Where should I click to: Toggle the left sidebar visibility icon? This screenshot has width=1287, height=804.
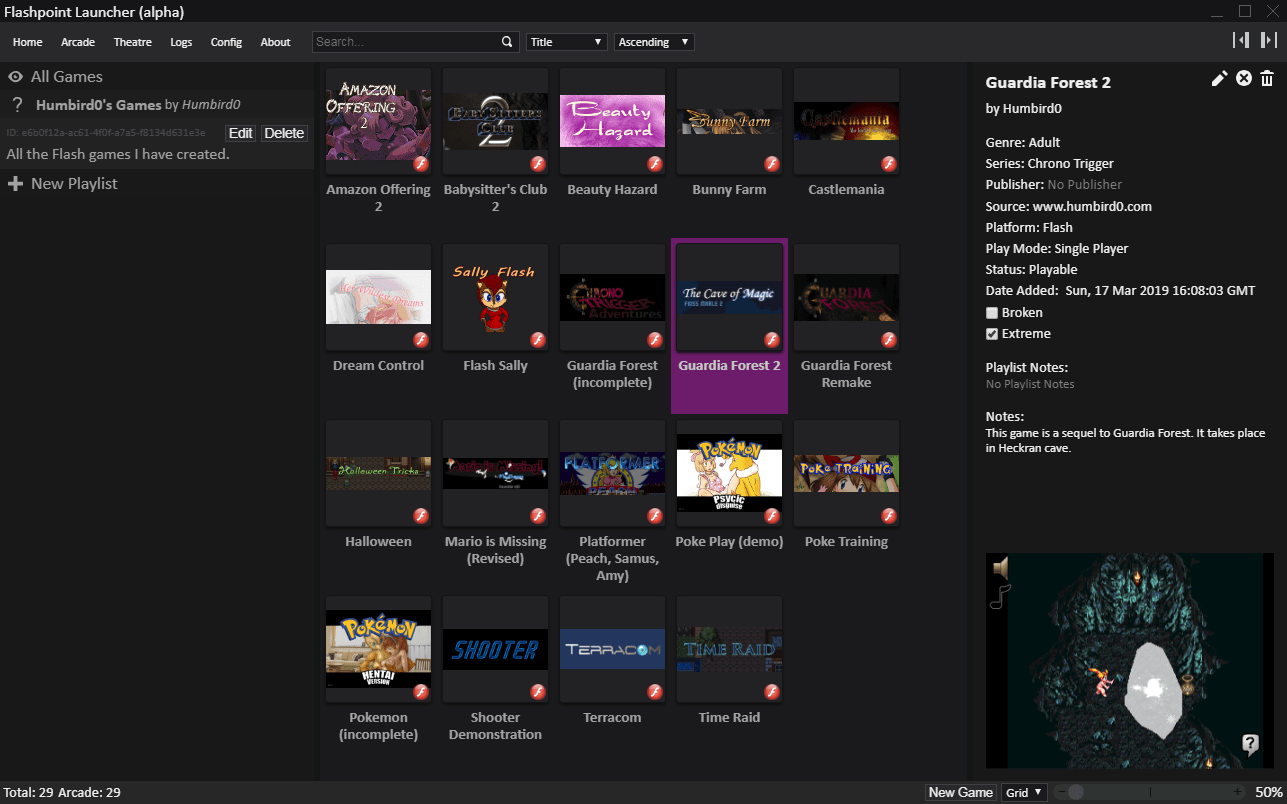1241,40
